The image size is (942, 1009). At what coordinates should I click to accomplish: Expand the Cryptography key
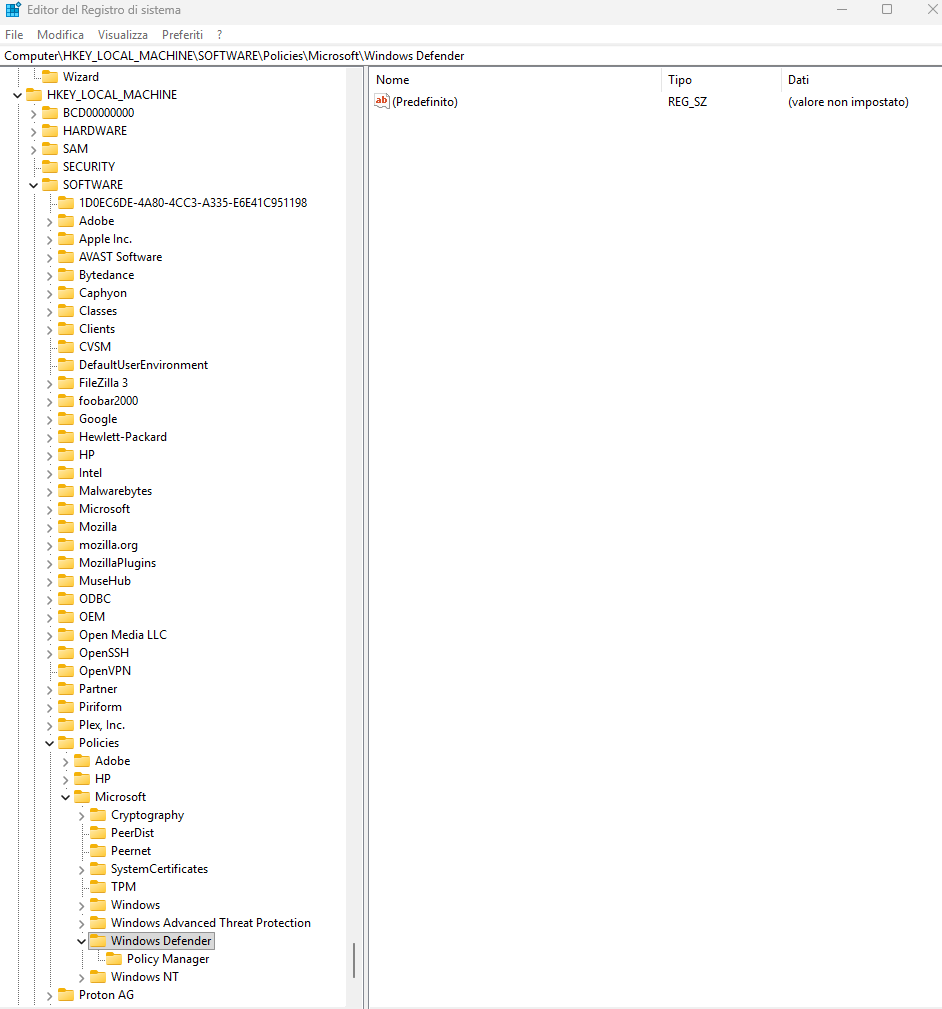(82, 815)
